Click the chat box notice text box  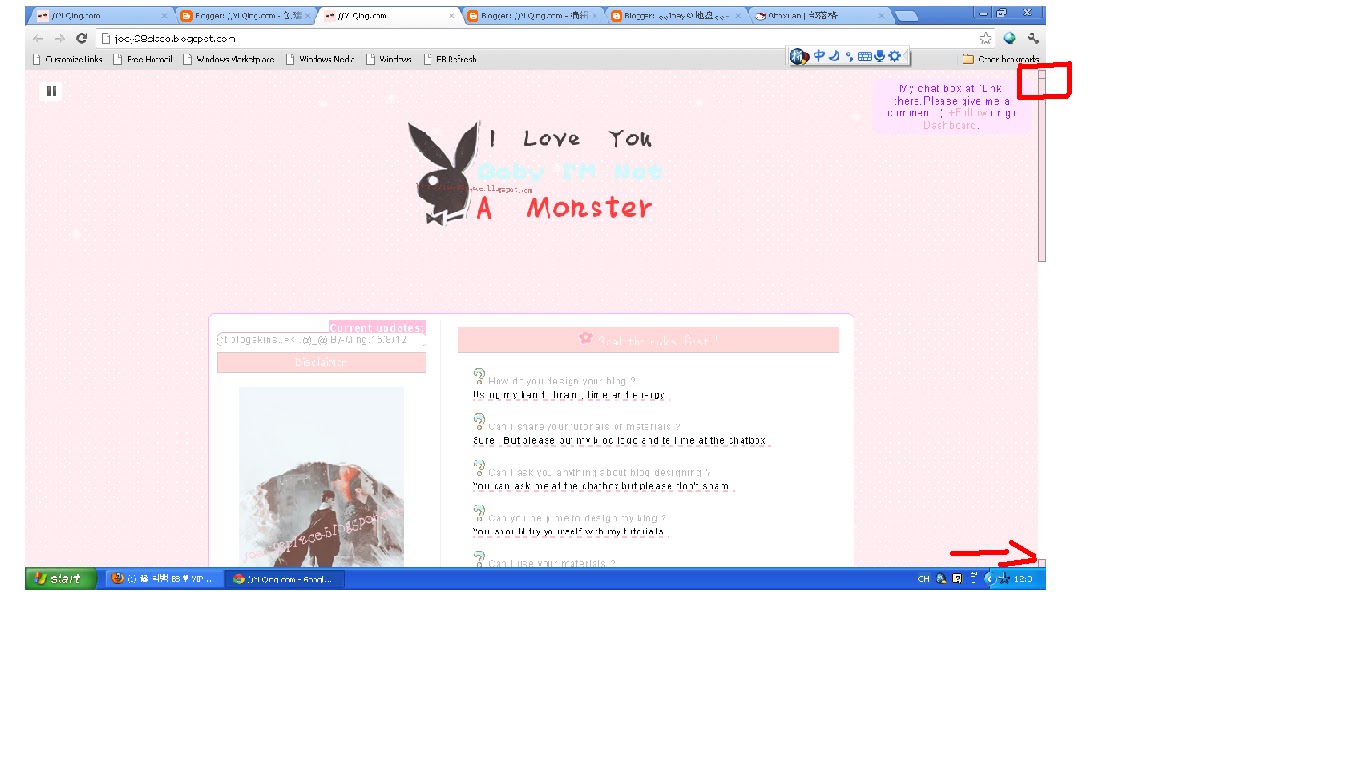tap(951, 107)
